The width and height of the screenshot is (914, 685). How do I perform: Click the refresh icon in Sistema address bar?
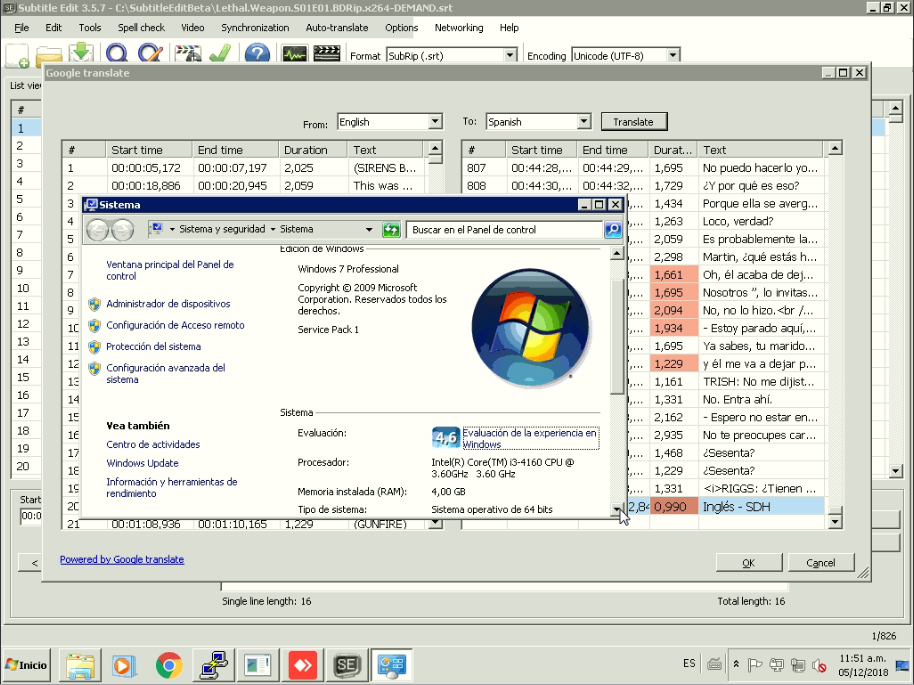pyautogui.click(x=391, y=230)
